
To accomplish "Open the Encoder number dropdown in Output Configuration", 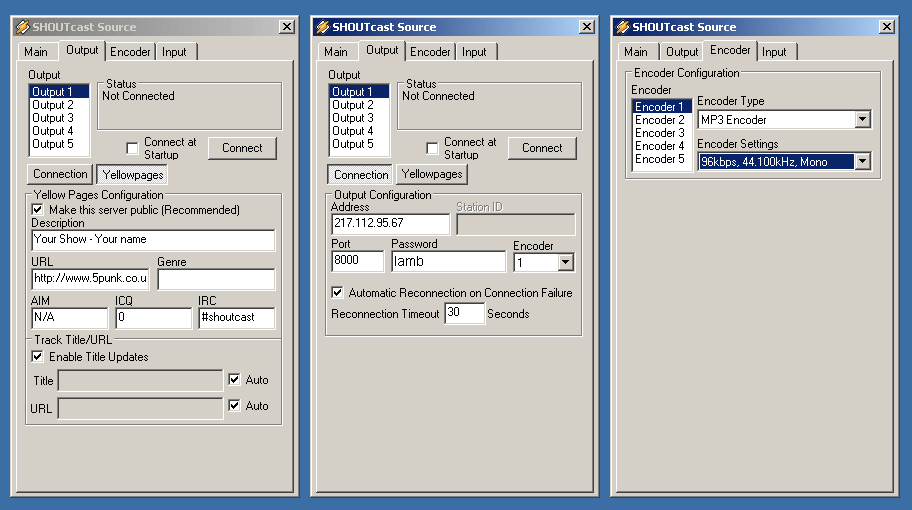I will click(x=565, y=262).
